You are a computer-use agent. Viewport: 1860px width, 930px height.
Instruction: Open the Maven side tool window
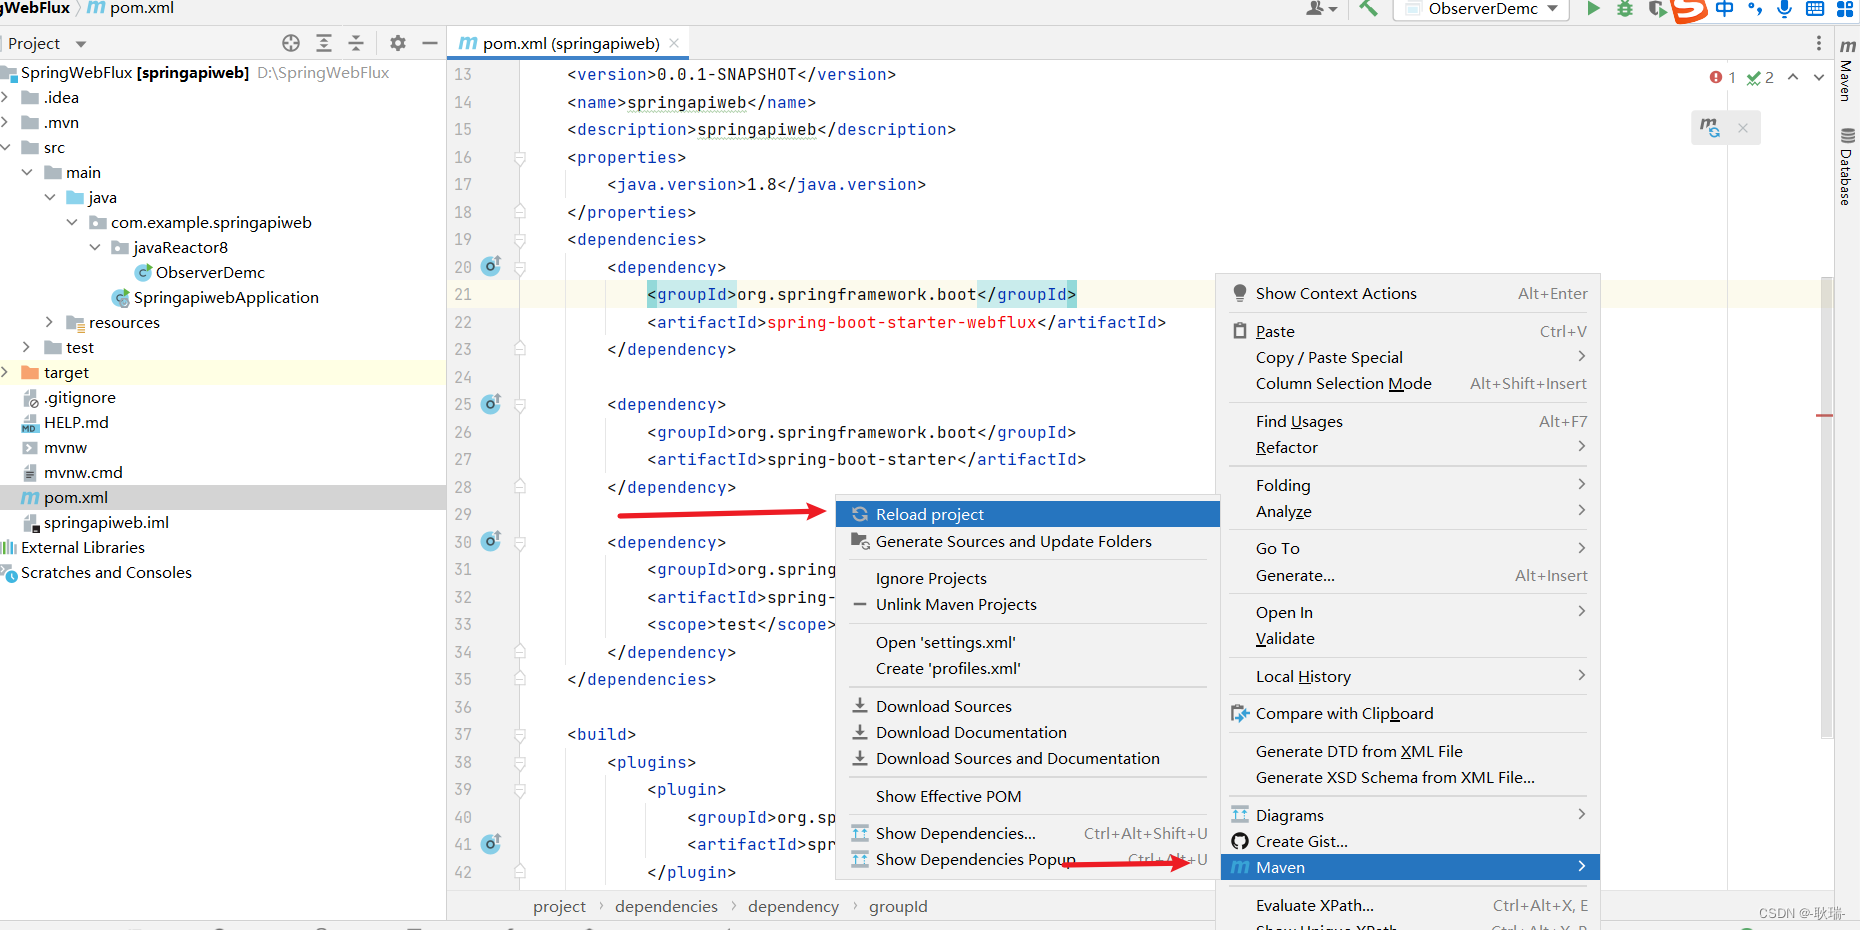point(1847,69)
